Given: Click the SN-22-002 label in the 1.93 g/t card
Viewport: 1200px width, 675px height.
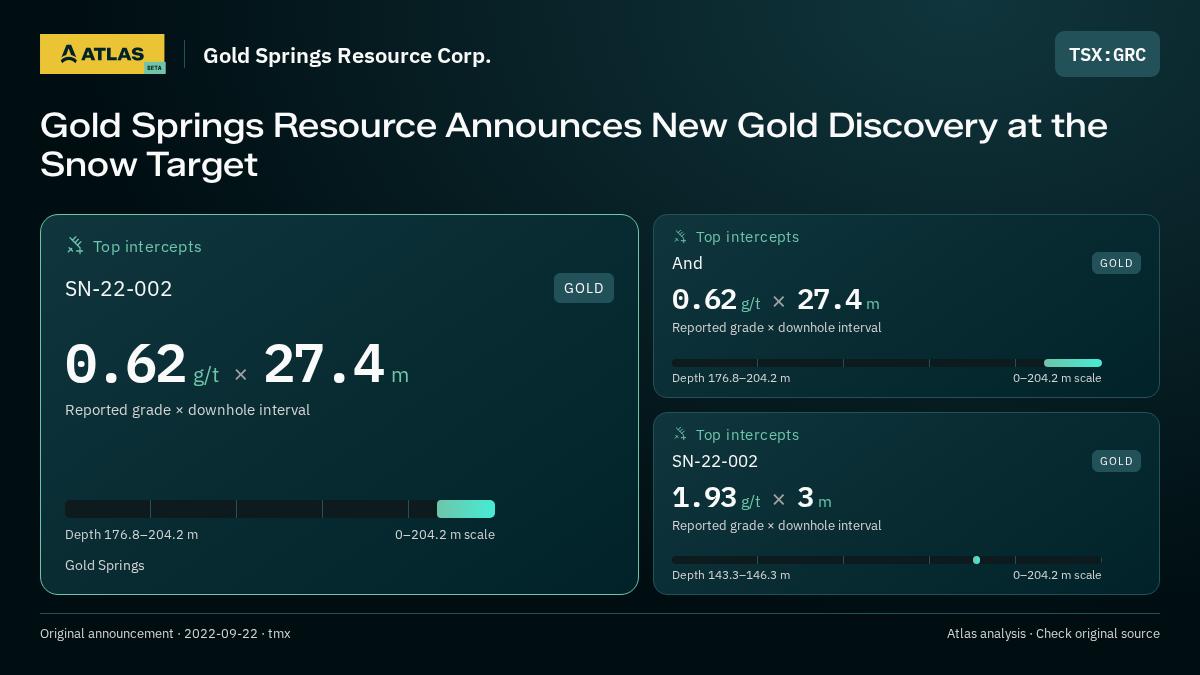Looking at the screenshot, I should click(x=715, y=461).
